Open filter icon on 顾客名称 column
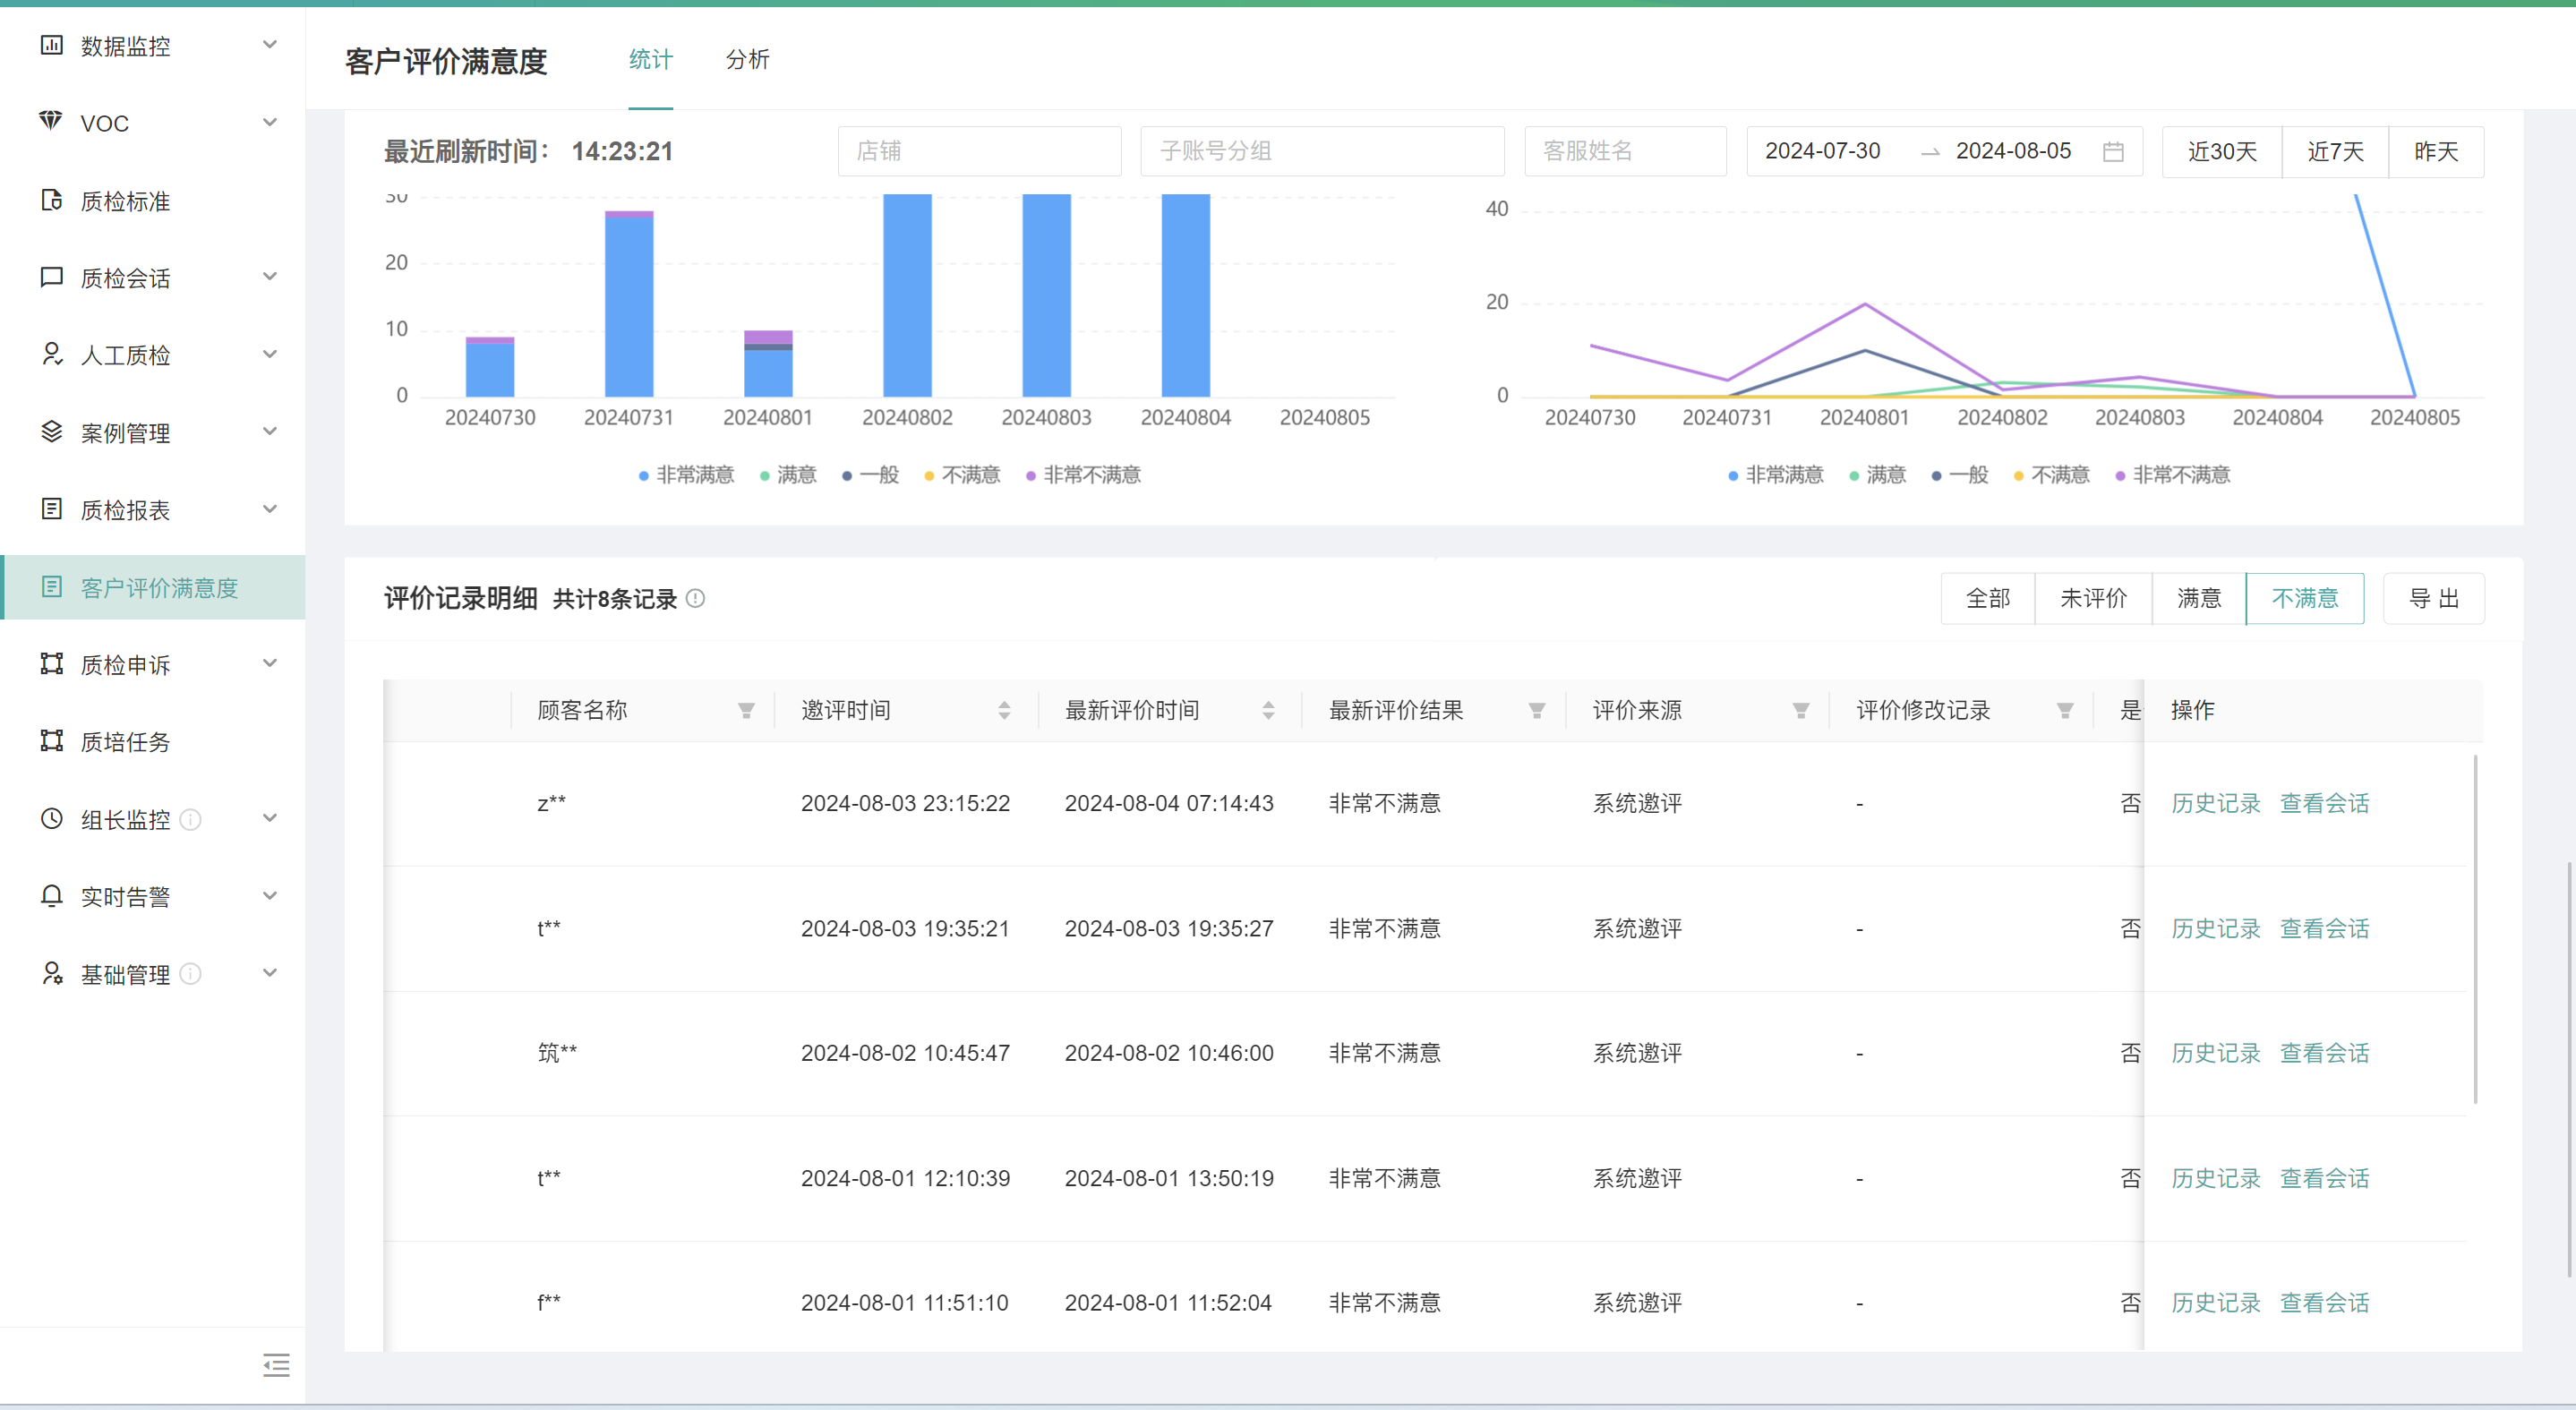Viewport: 2576px width, 1410px height. [x=746, y=710]
